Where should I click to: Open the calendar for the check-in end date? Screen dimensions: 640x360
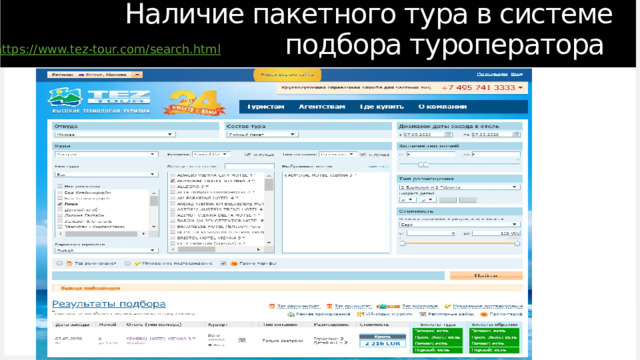516,134
